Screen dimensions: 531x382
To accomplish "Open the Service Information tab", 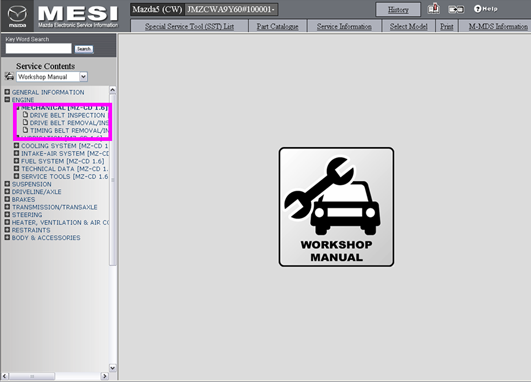I will click(344, 26).
